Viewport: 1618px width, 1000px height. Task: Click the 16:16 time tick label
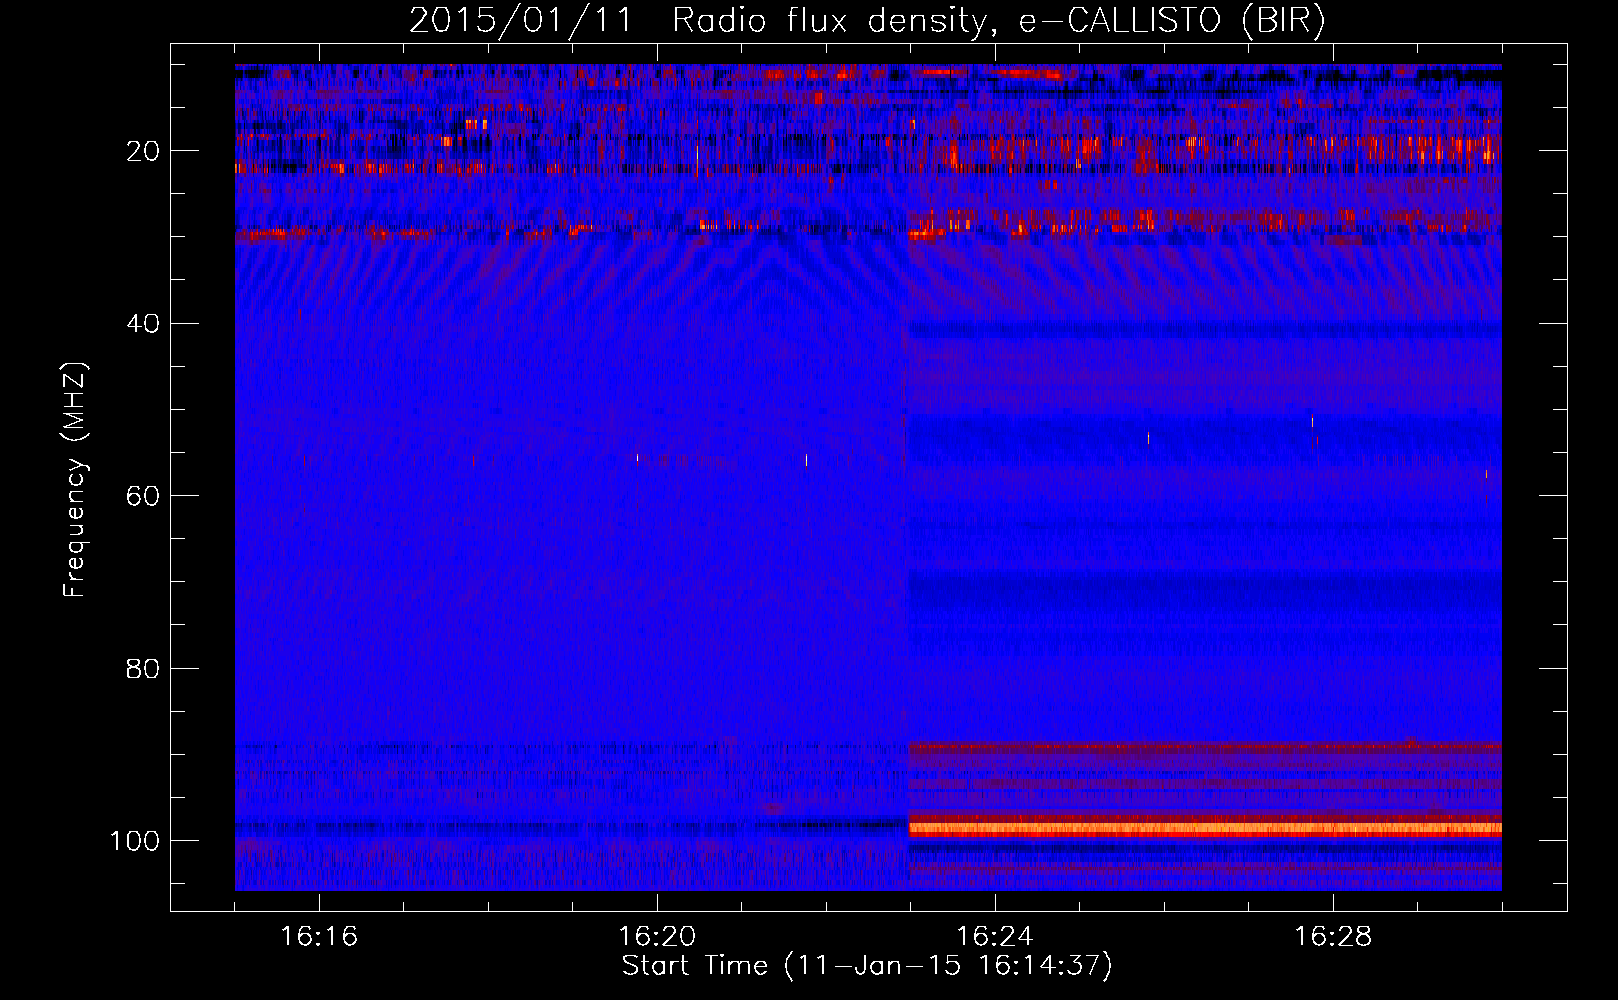[319, 937]
